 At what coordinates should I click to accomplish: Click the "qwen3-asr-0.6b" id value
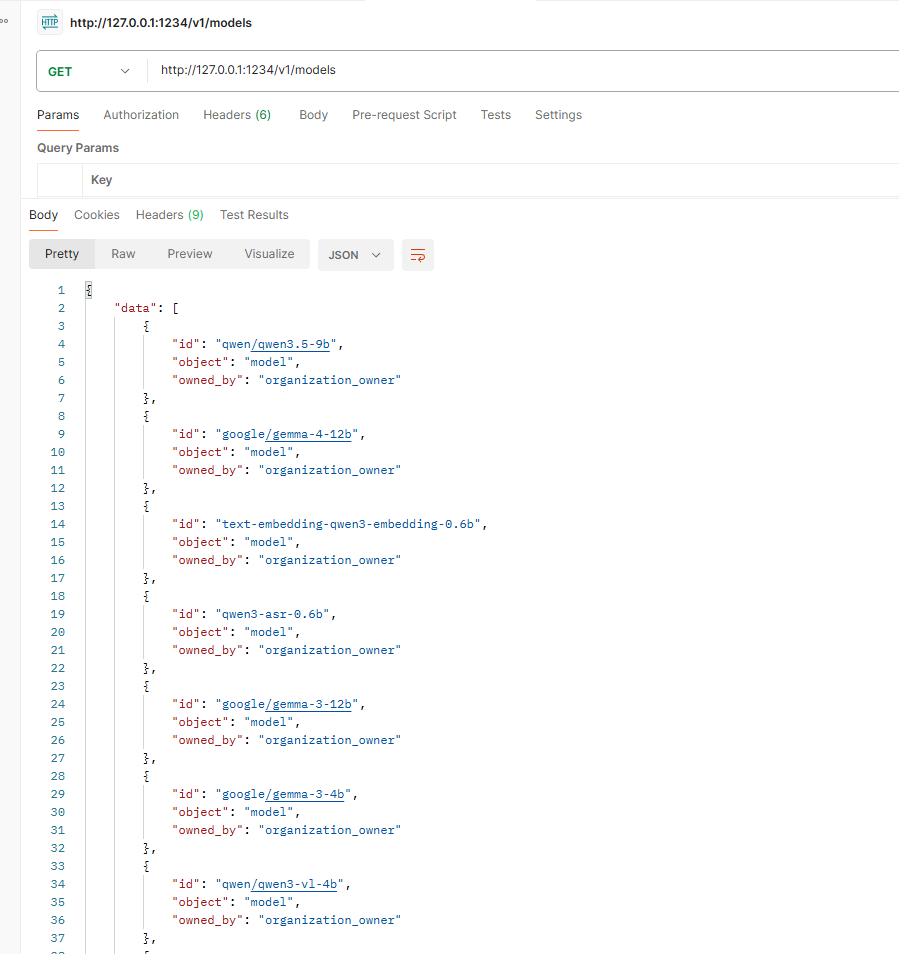pos(272,615)
